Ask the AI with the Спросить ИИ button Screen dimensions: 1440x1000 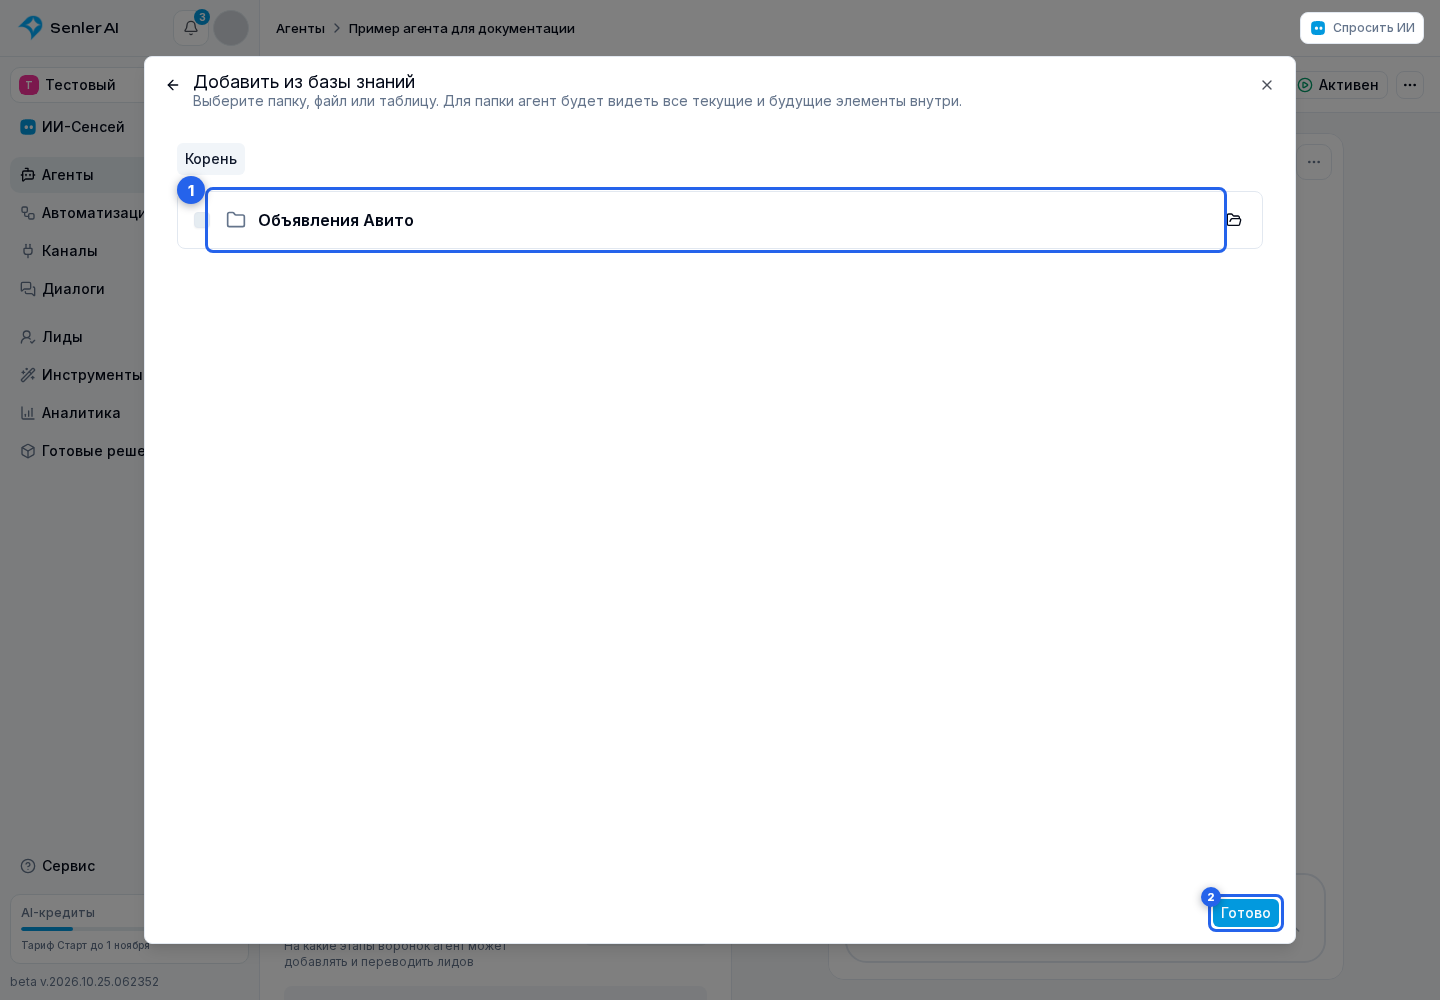[1362, 28]
